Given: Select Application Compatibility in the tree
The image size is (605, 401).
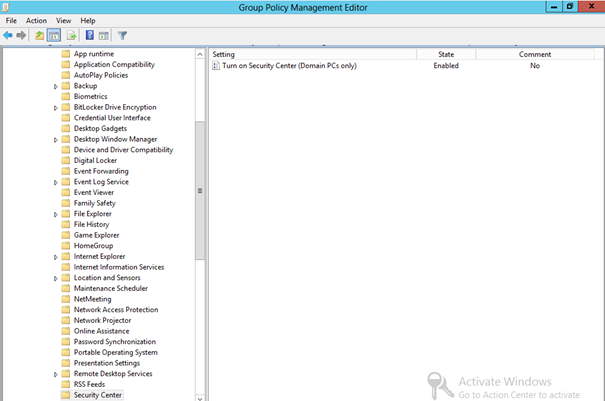Looking at the screenshot, I should pyautogui.click(x=114, y=64).
